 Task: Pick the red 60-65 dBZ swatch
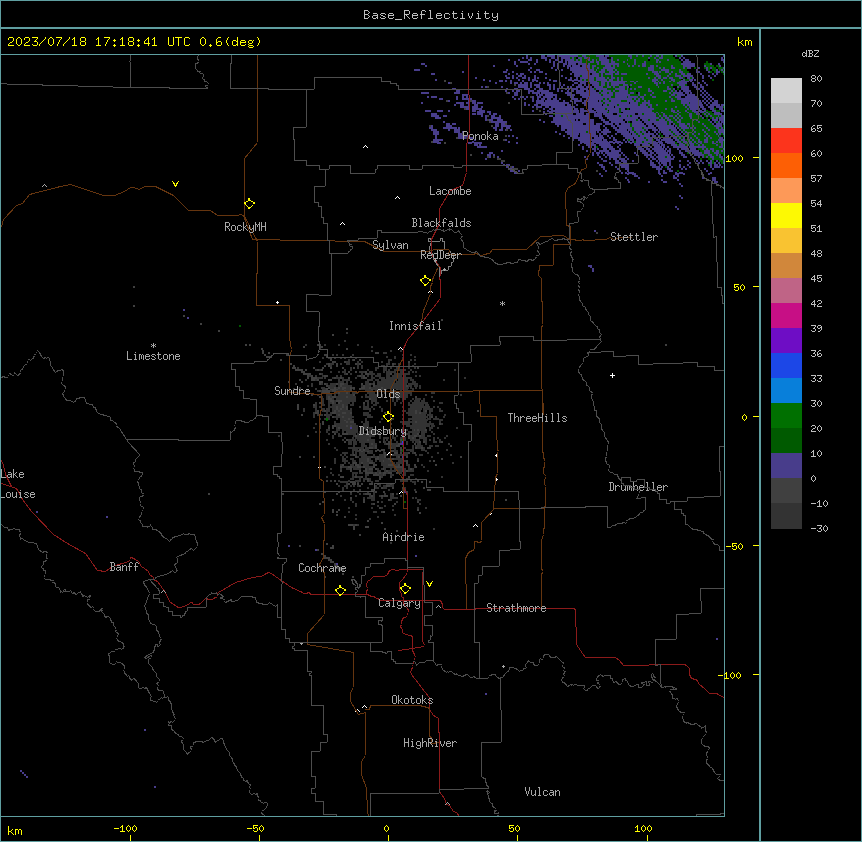pyautogui.click(x=786, y=141)
